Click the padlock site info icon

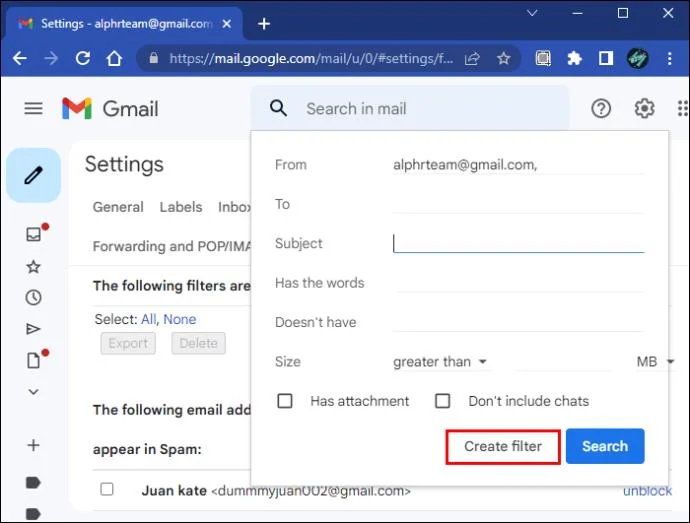click(x=154, y=58)
